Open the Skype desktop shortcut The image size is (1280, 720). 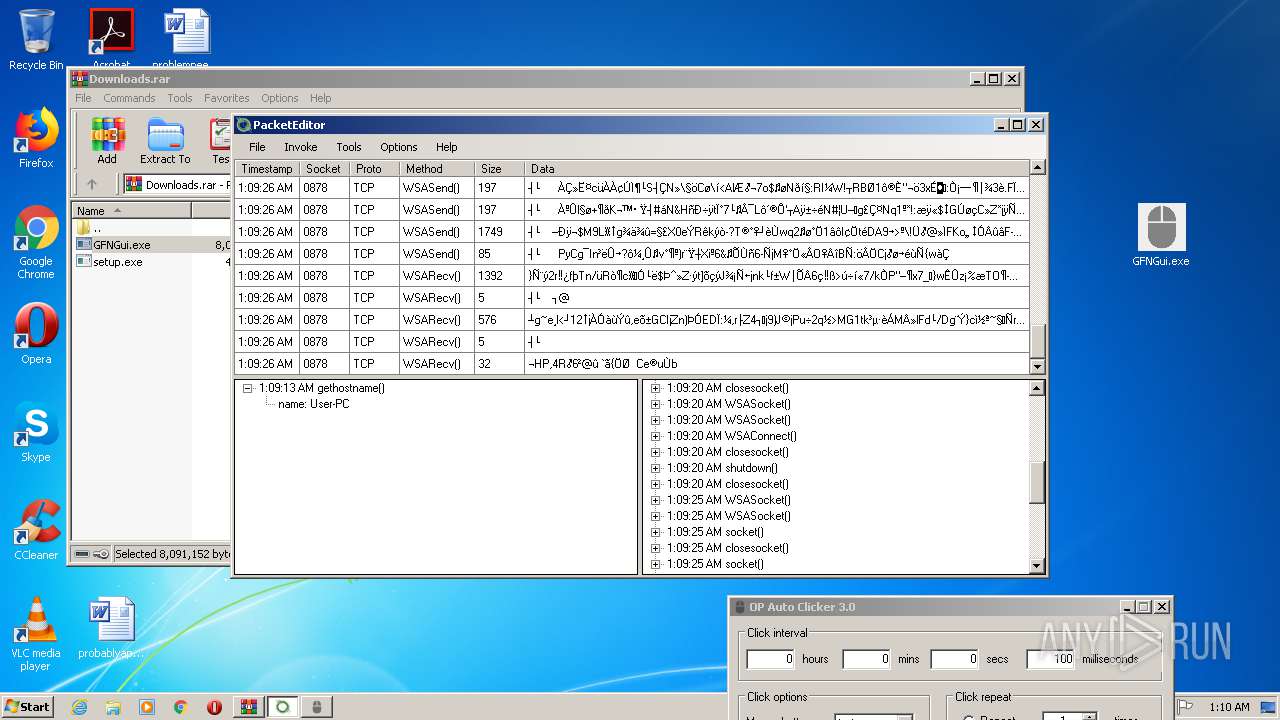[x=36, y=432]
